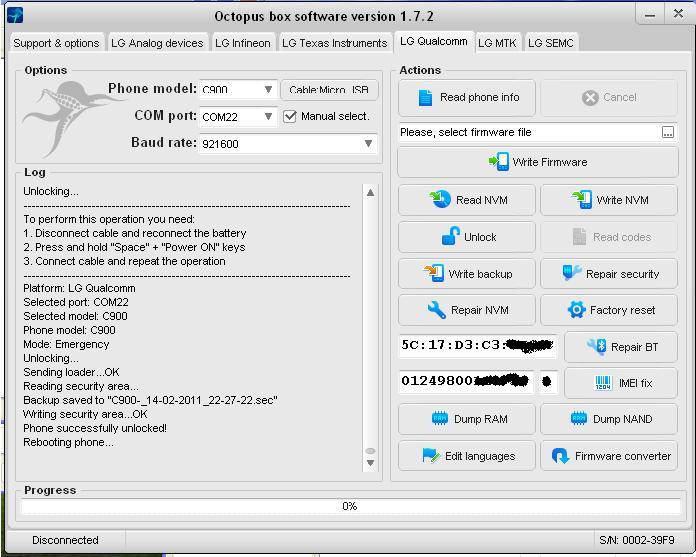Open the LG Infineon tab
This screenshot has width=696, height=557.
243,43
